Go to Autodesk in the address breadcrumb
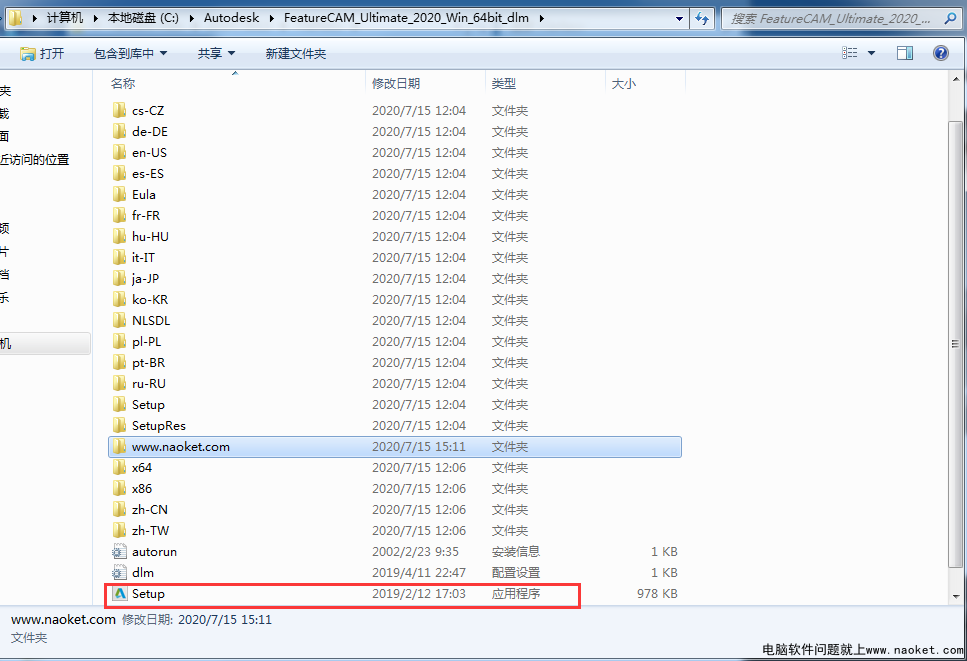The width and height of the screenshot is (967, 661). (231, 18)
